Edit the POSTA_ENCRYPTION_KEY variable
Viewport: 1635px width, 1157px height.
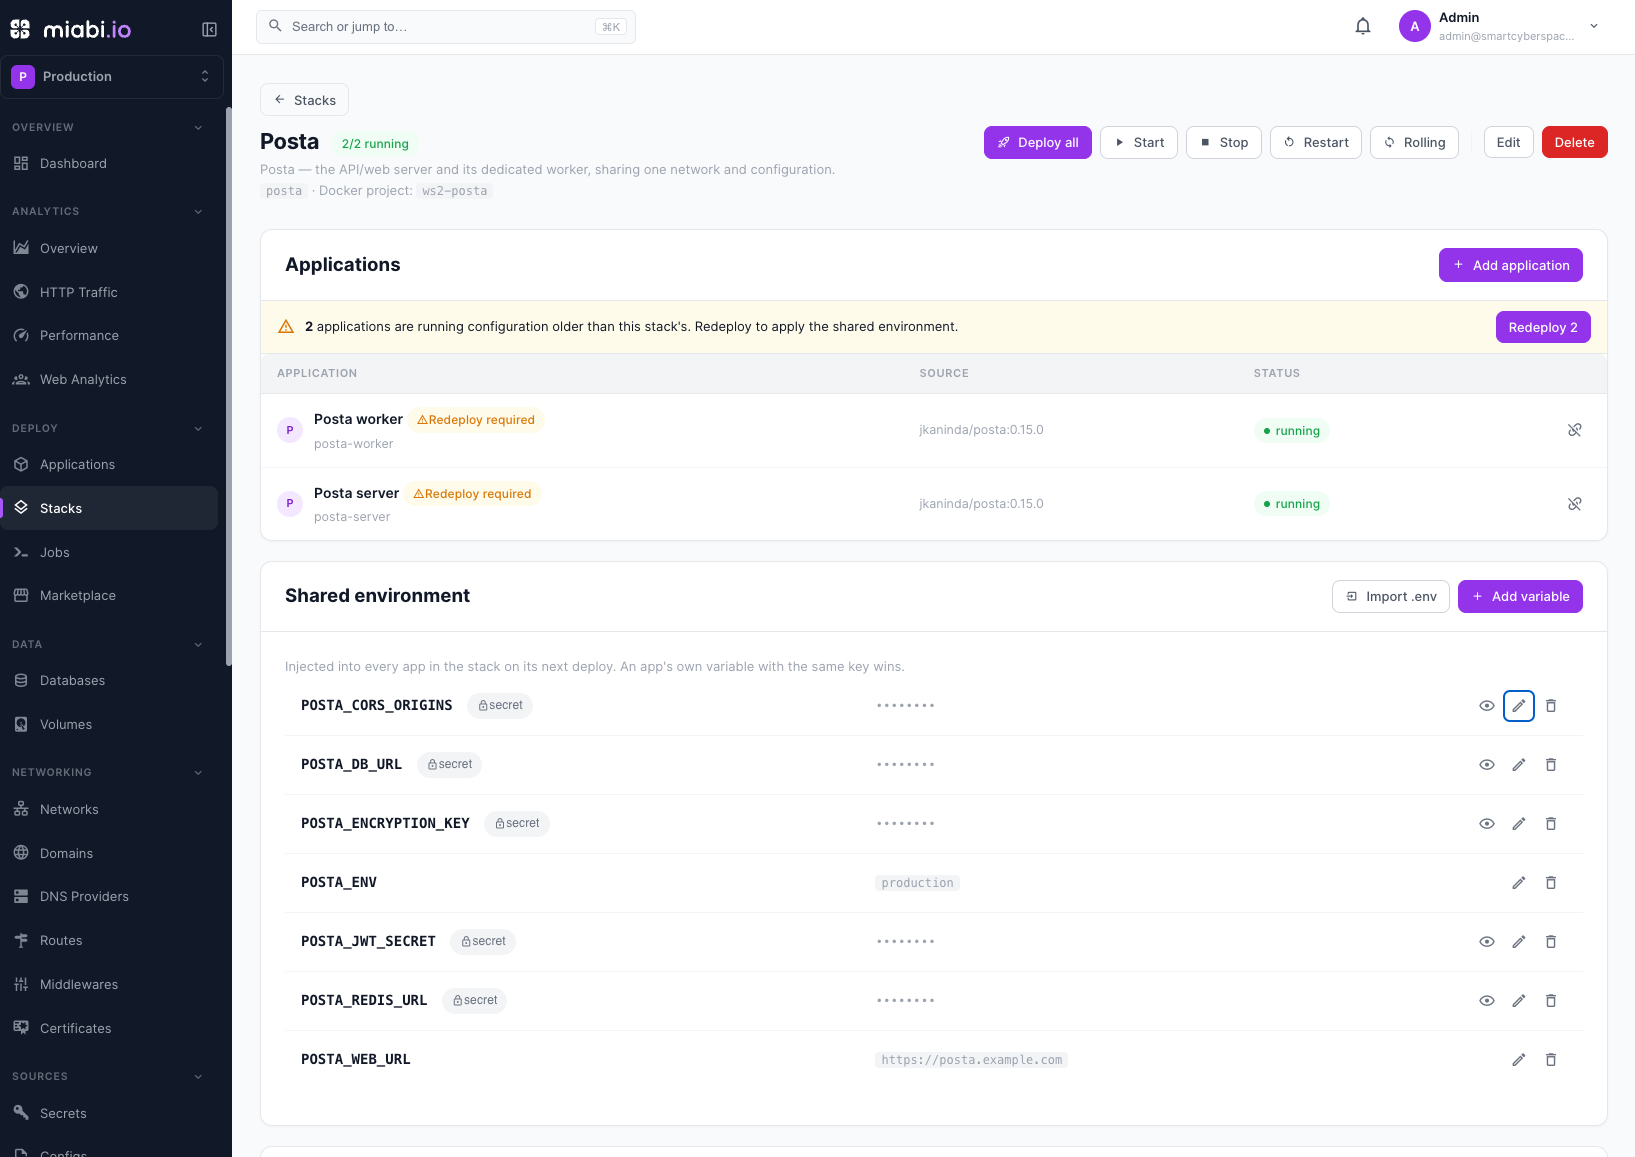pyautogui.click(x=1519, y=824)
